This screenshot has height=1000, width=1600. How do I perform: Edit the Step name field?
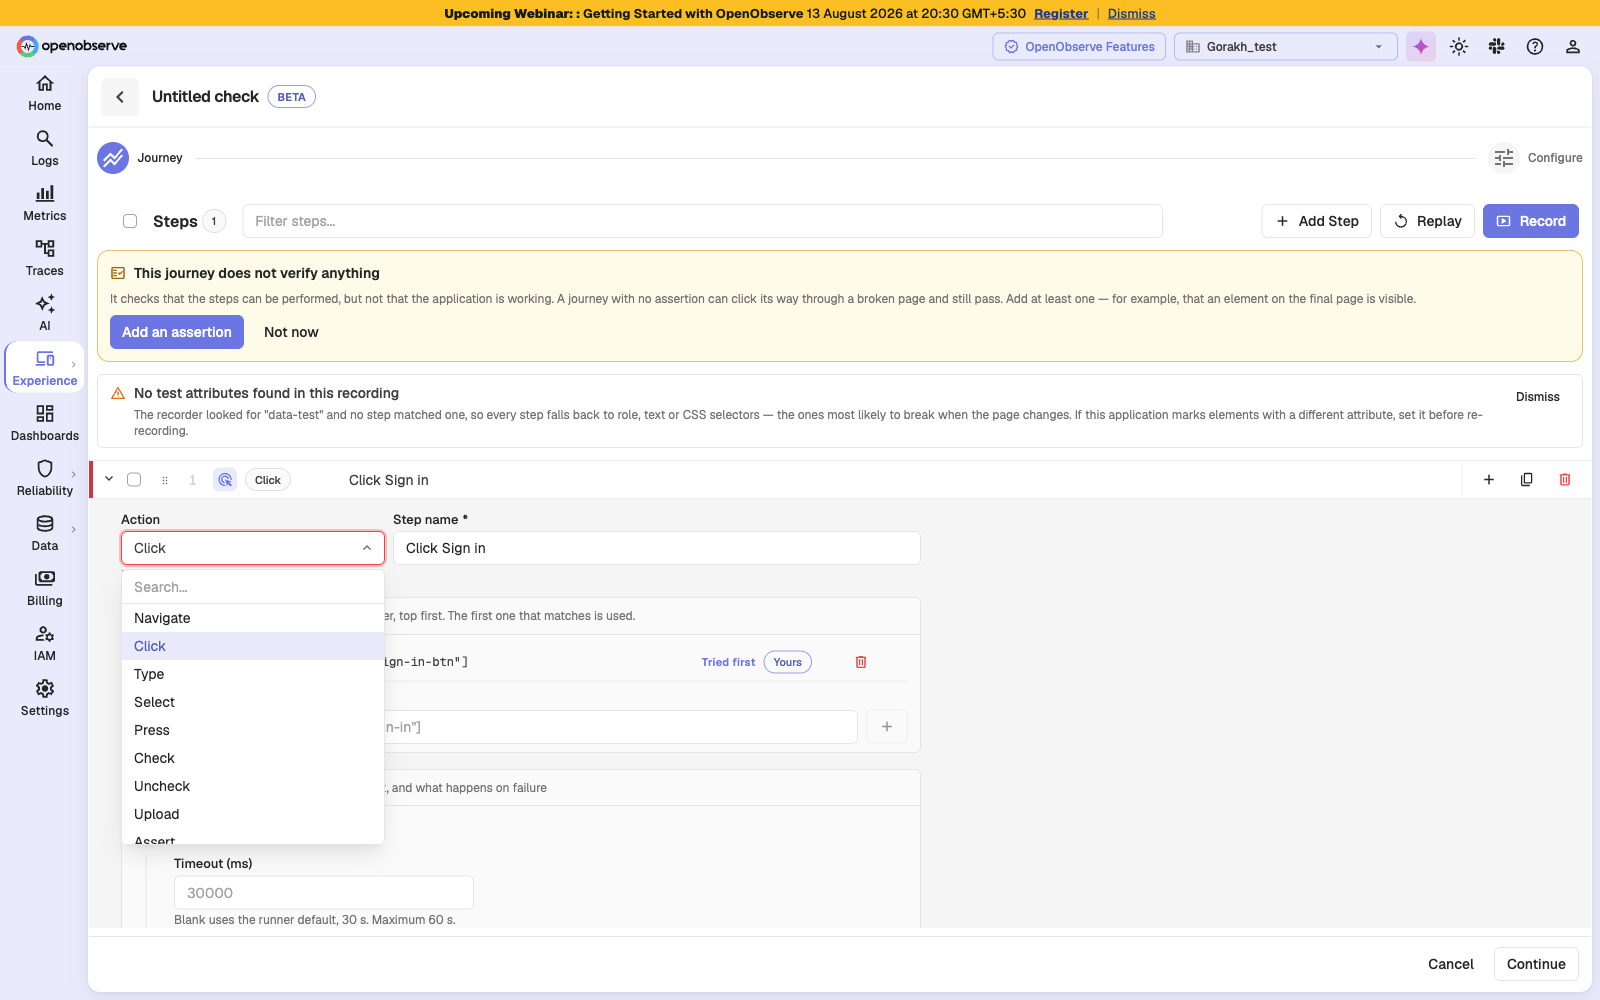click(x=656, y=548)
